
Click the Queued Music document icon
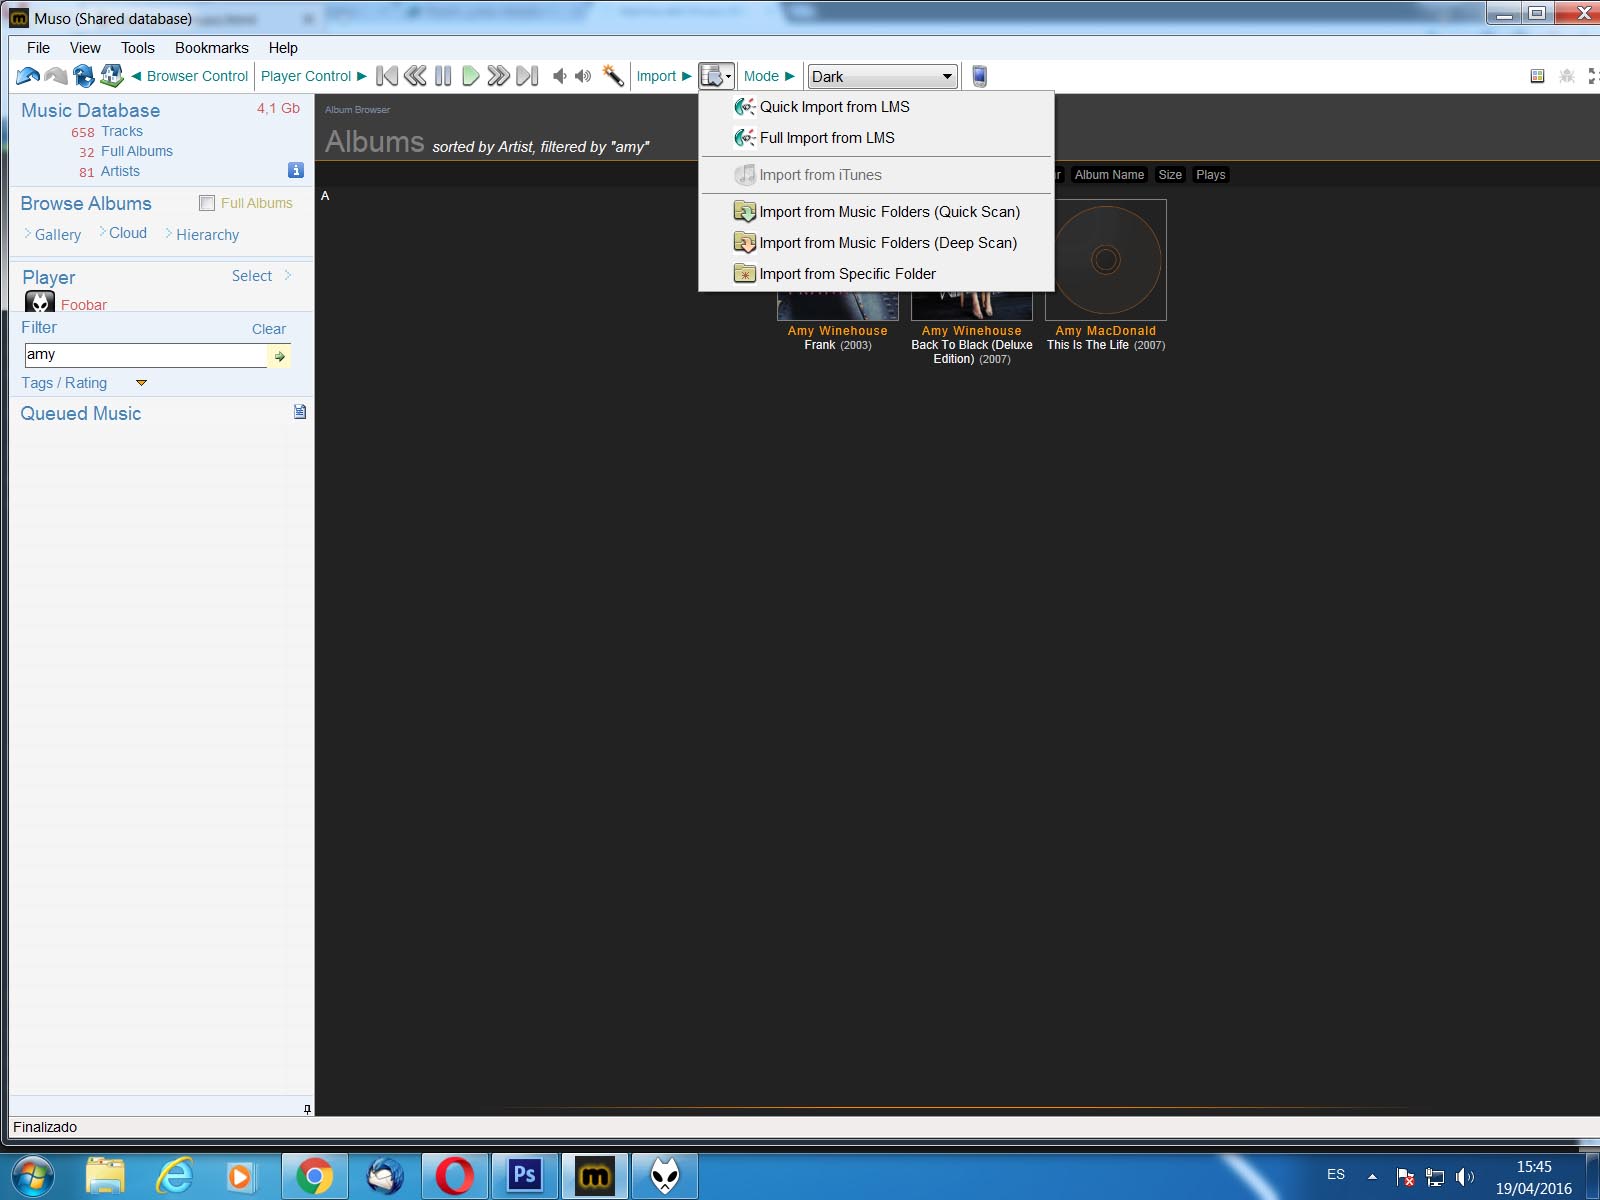(x=300, y=412)
